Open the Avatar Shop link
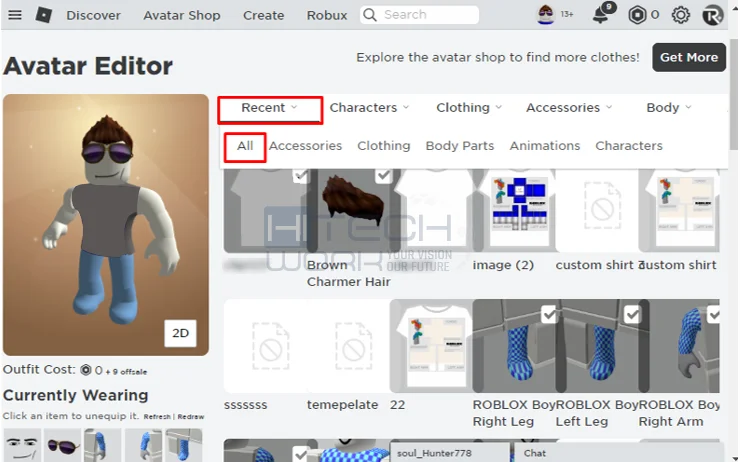The height and width of the screenshot is (462, 740). [182, 16]
